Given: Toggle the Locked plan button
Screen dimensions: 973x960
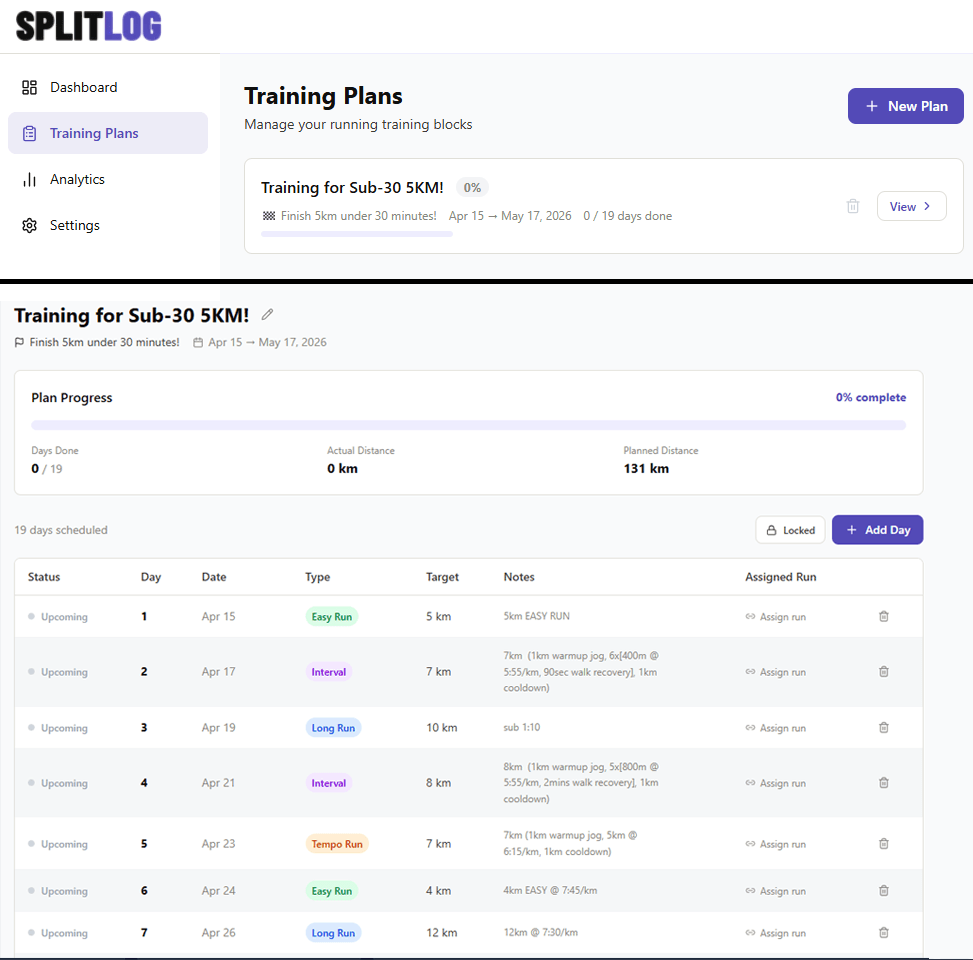Looking at the screenshot, I should pyautogui.click(x=790, y=530).
